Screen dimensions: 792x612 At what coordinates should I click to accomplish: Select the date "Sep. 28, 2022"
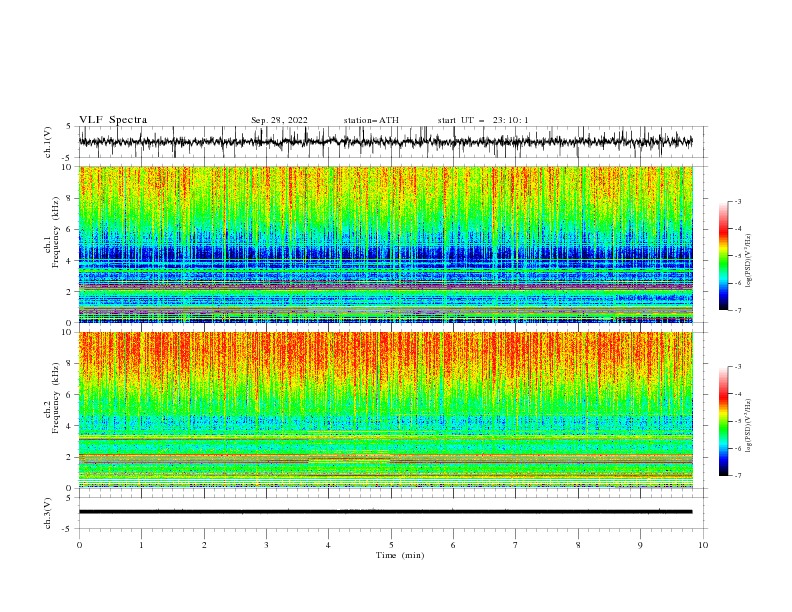point(279,120)
